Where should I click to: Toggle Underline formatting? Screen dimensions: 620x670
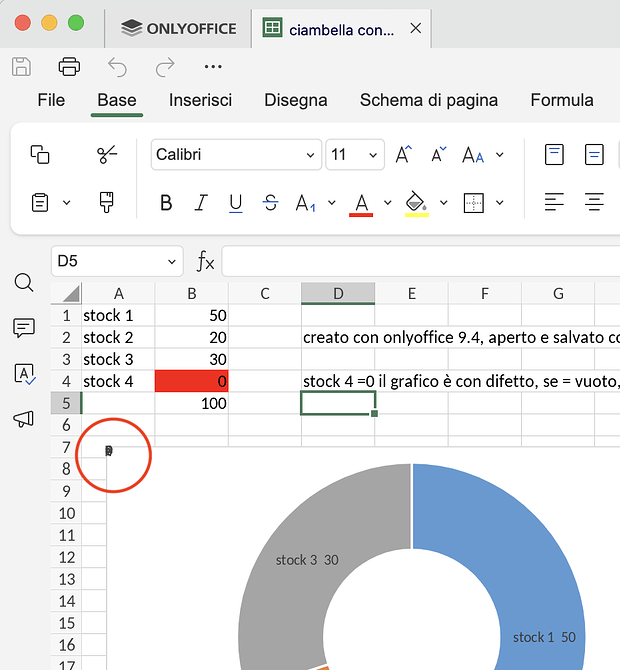[235, 203]
